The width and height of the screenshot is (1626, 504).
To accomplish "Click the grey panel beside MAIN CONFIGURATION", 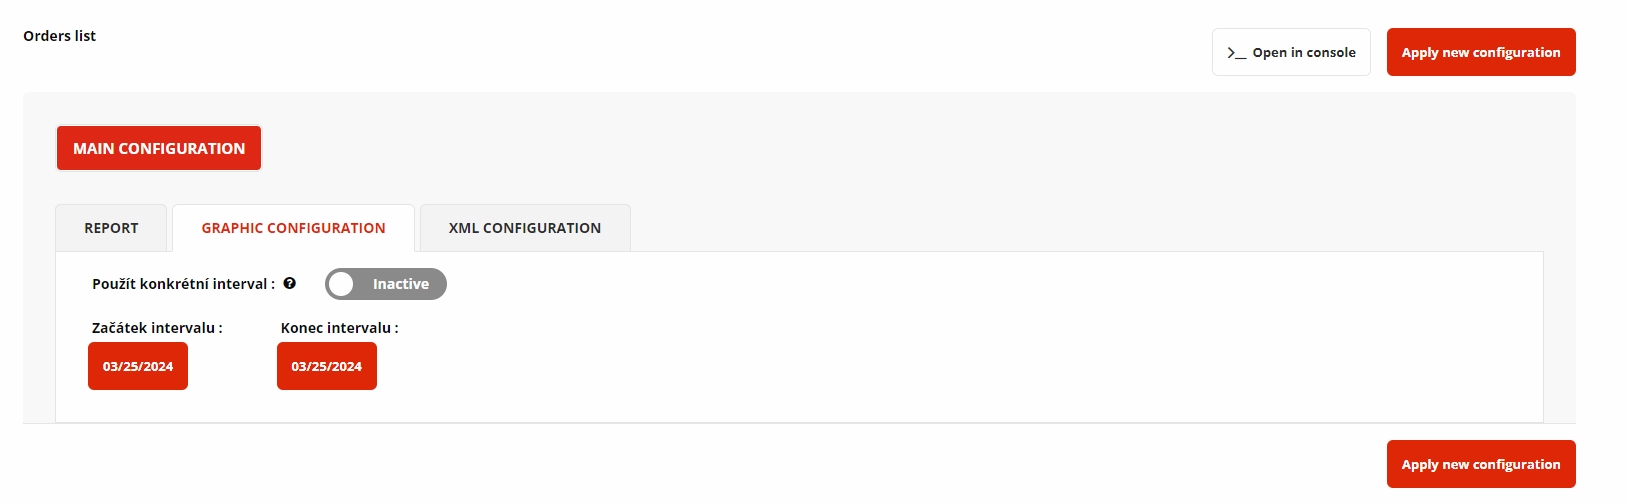I will [800, 148].
